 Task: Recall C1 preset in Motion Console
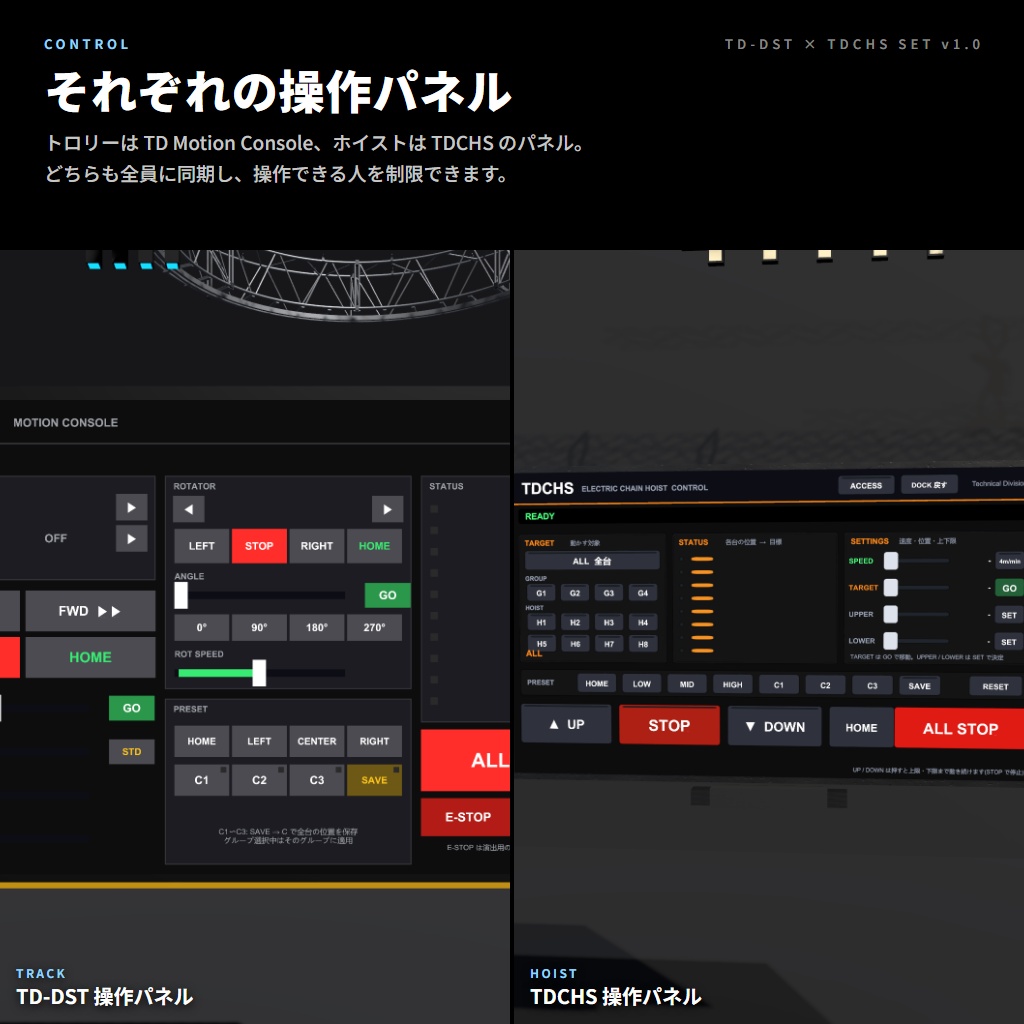[x=202, y=780]
